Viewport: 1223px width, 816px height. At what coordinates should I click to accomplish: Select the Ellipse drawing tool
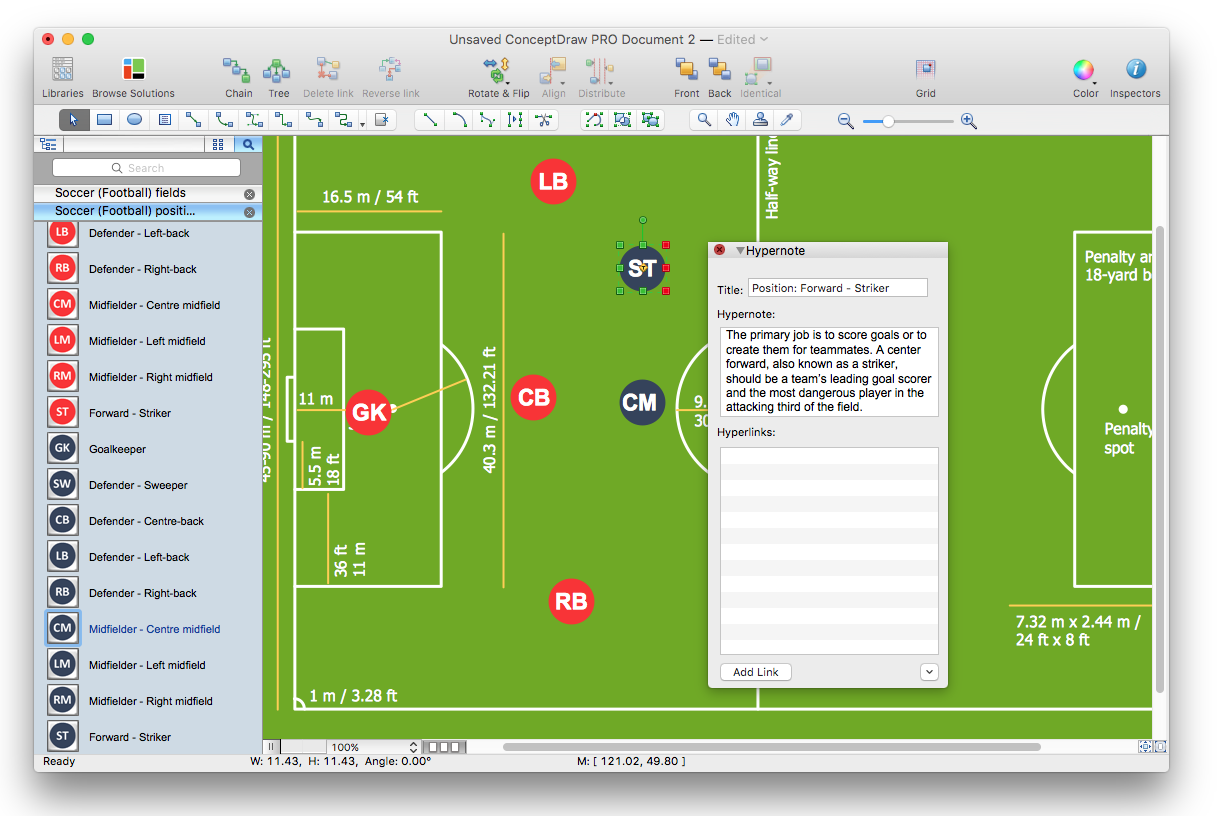pyautogui.click(x=134, y=120)
